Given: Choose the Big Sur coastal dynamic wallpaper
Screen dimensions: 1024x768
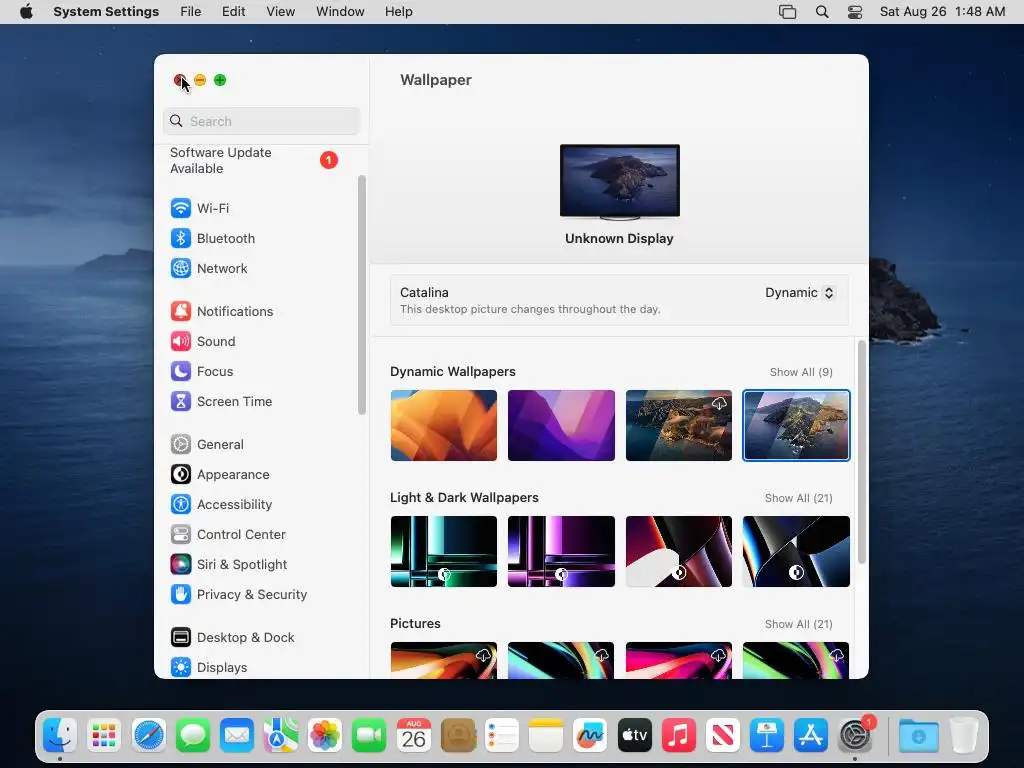Looking at the screenshot, I should 679,426.
